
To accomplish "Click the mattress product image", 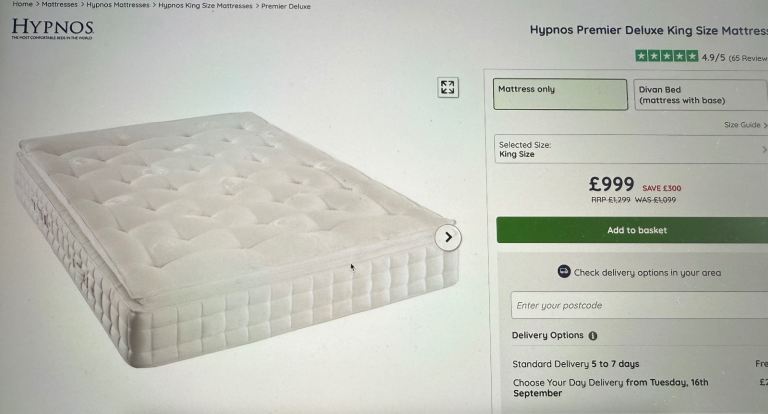I will pos(237,239).
